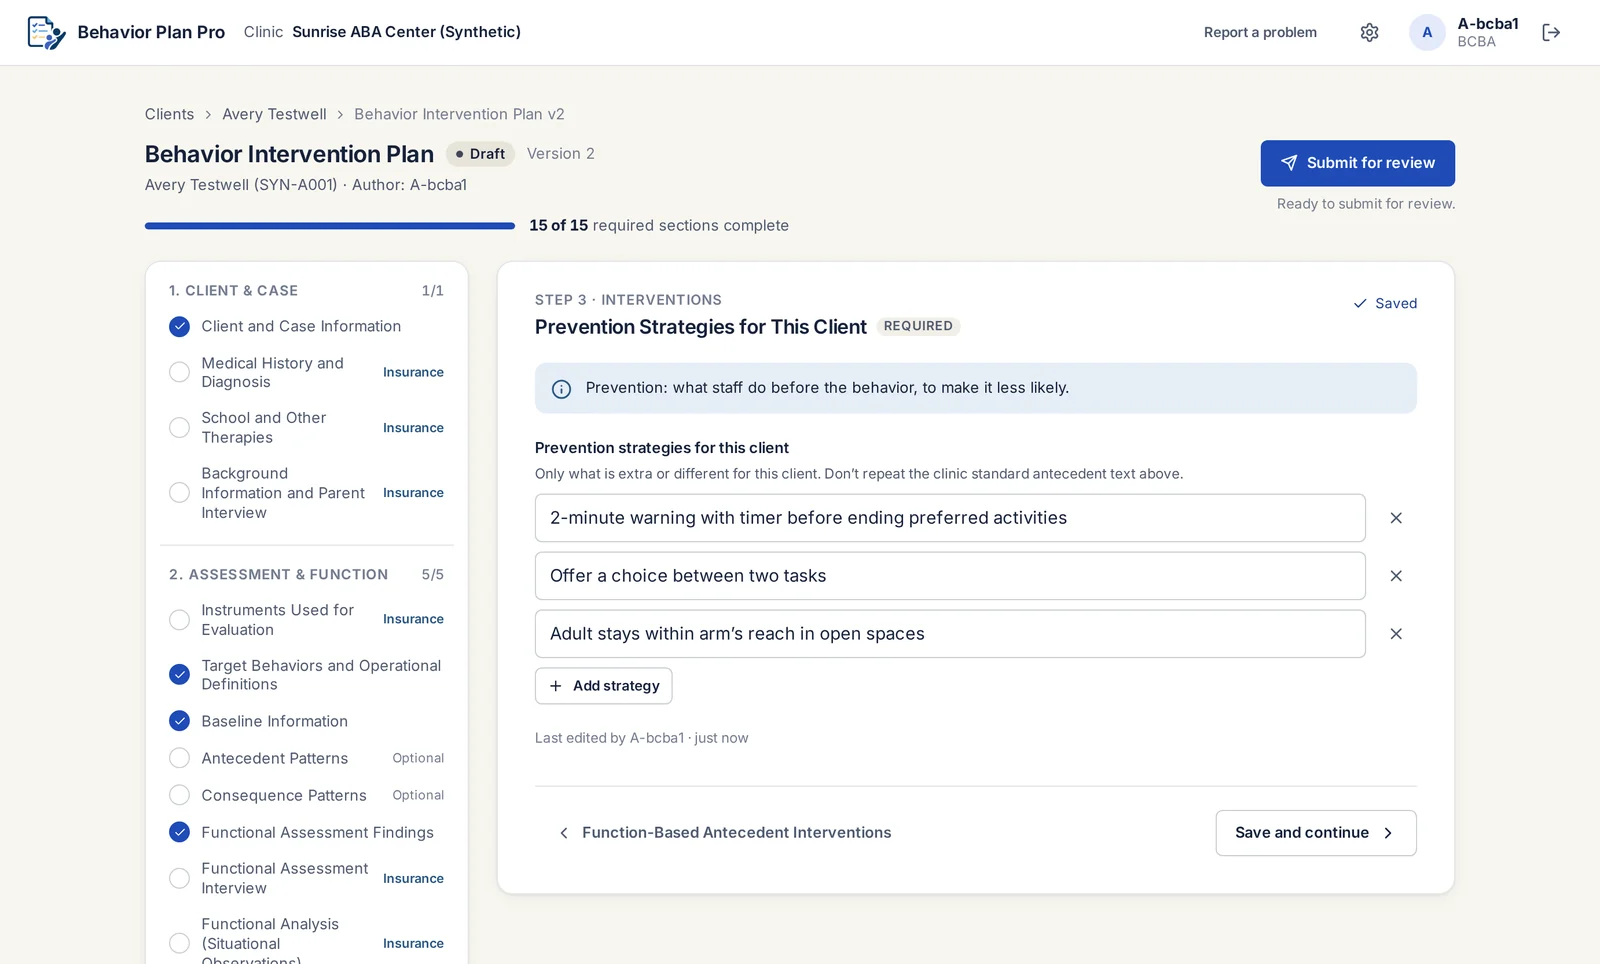Click the Draft status badge
Viewport: 1600px width, 964px height.
click(480, 154)
